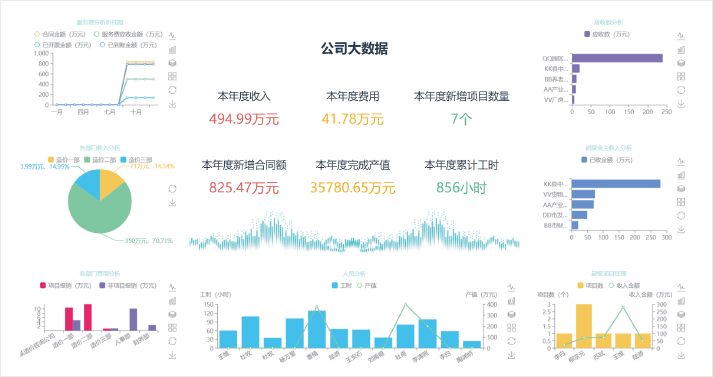Toggle 已开票金额 (万元) legend series
This screenshot has width=713, height=377.
[x=63, y=45]
